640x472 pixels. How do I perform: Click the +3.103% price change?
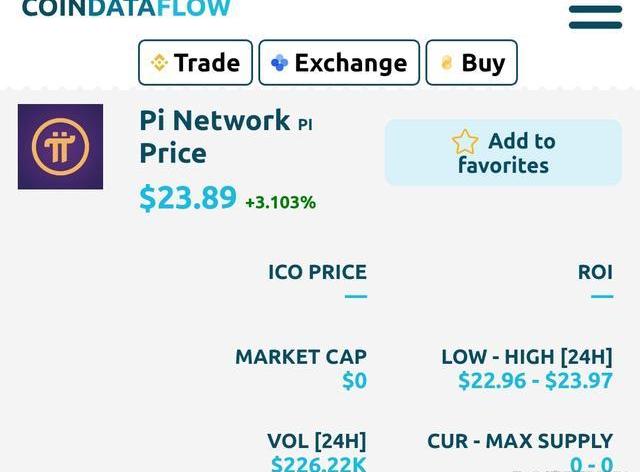click(x=280, y=202)
